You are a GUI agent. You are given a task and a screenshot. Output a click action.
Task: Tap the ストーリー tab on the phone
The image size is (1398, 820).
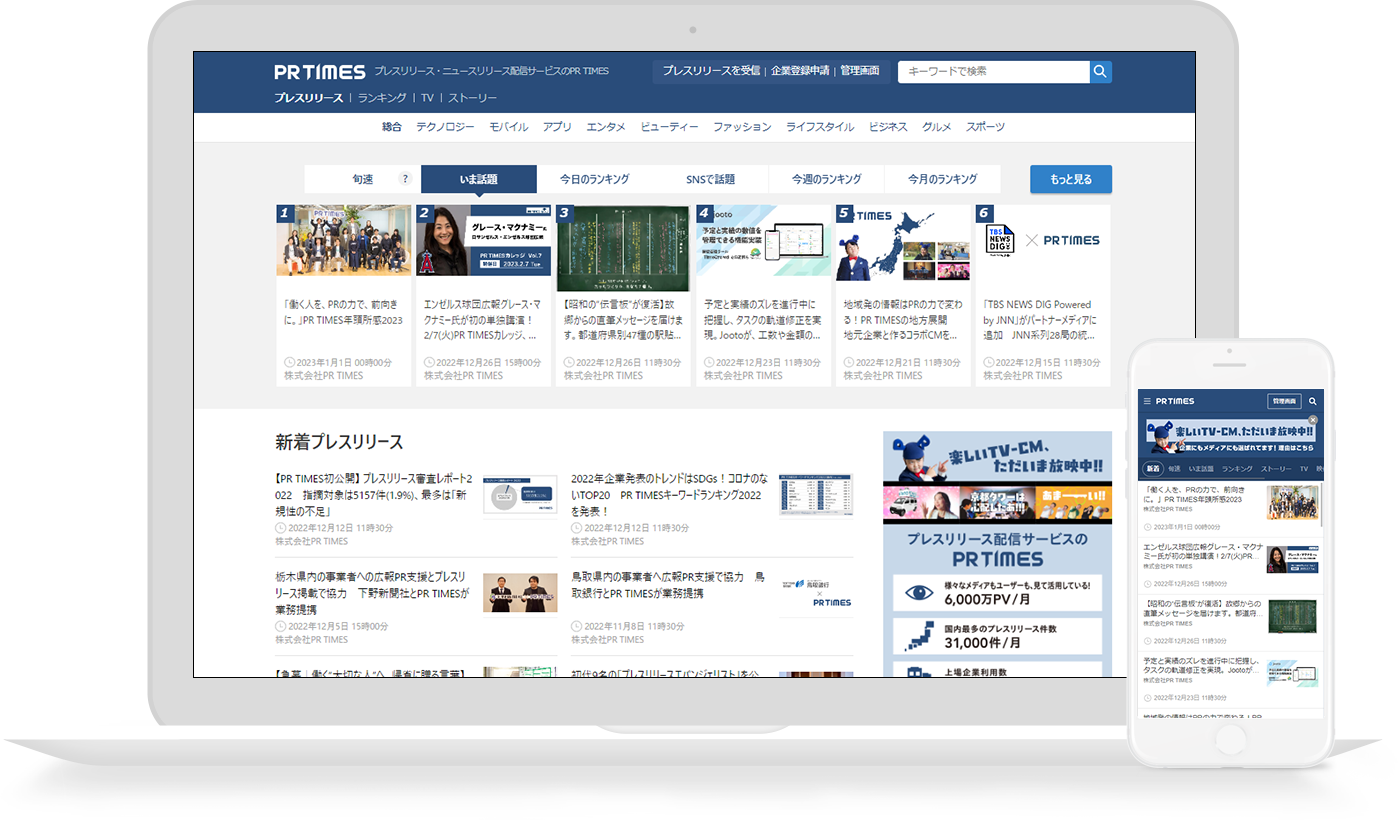(1276, 468)
